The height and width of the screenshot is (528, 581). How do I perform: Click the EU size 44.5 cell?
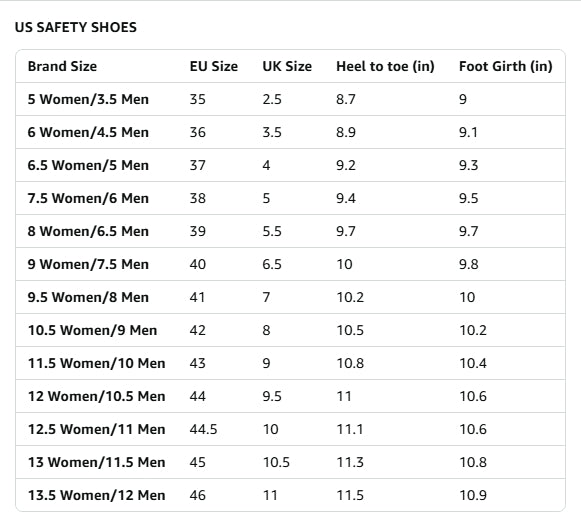tap(203, 429)
